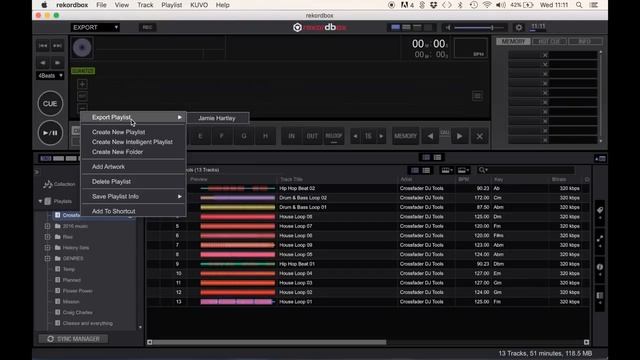This screenshot has height=360, width=640.
Task: Click the loop OUT button
Action: [312, 136]
